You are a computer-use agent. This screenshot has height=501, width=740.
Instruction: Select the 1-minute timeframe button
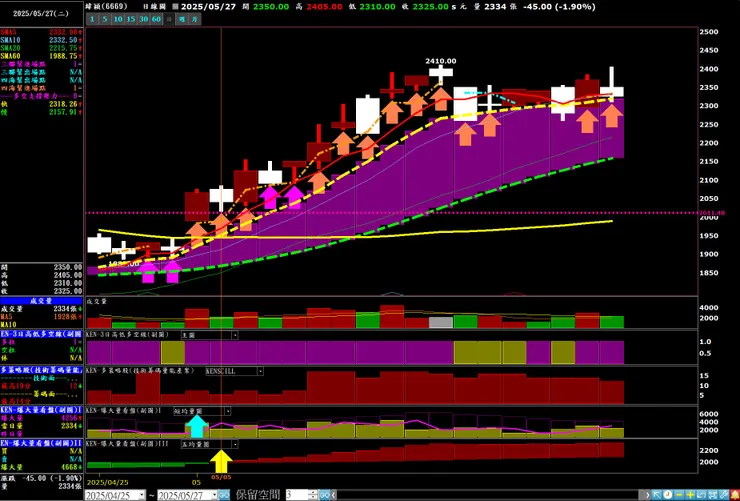tap(92, 19)
